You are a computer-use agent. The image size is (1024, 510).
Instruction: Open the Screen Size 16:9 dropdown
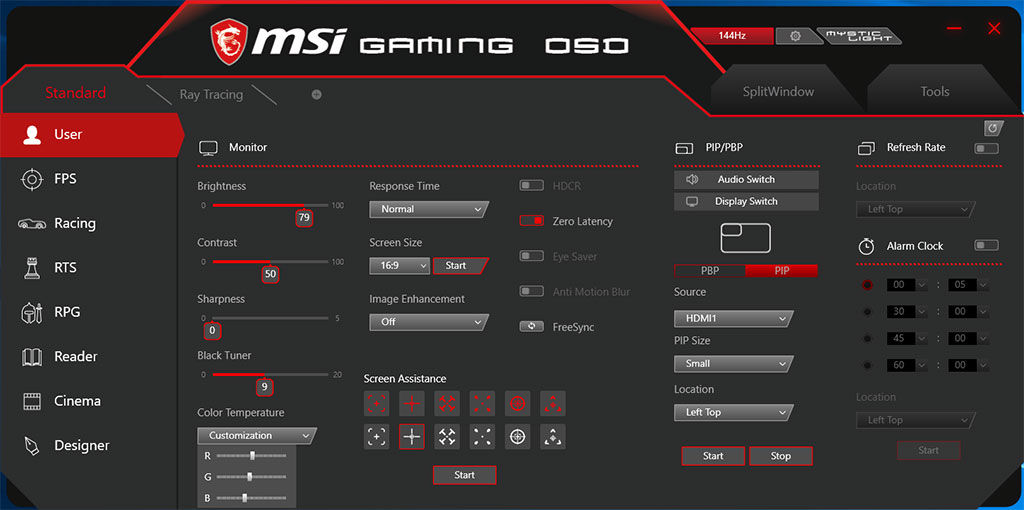coord(400,266)
